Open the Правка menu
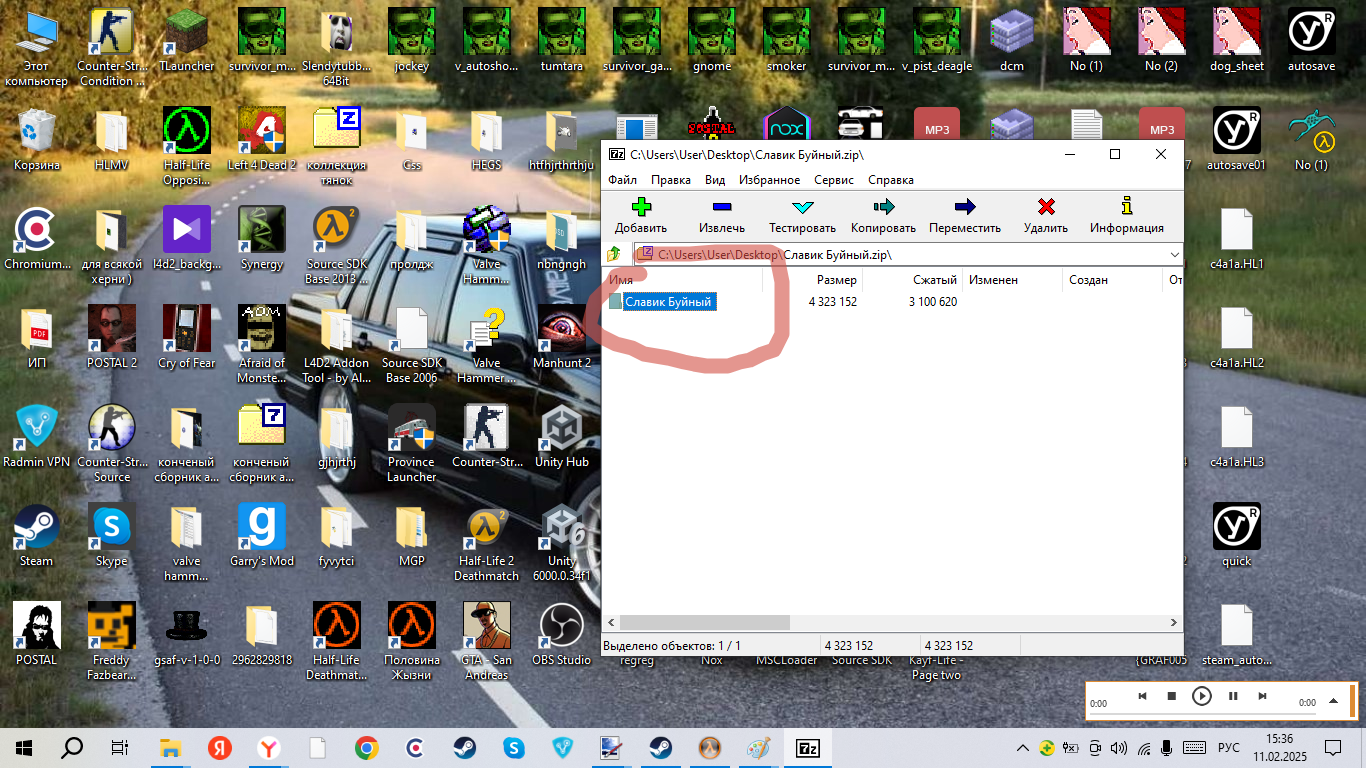This screenshot has width=1366, height=768. (x=670, y=180)
